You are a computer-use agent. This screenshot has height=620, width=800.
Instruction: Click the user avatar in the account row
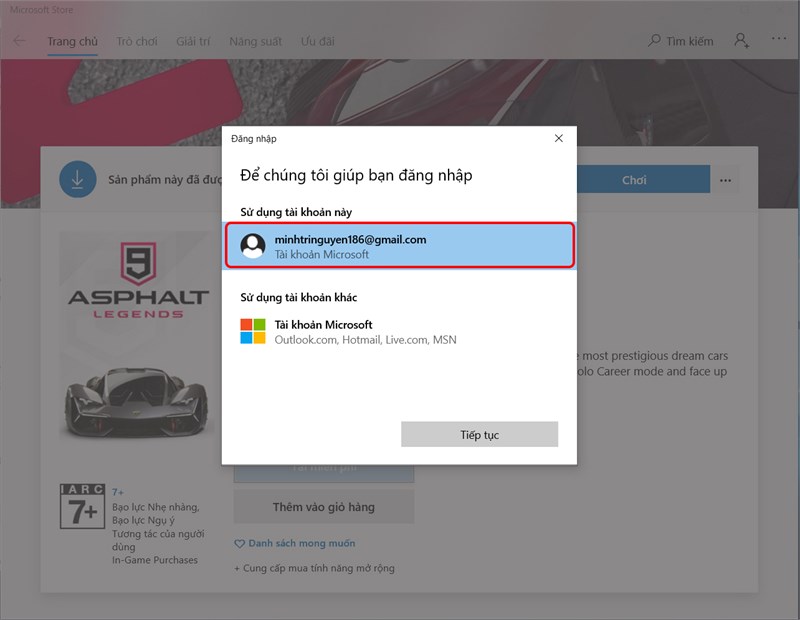click(253, 245)
